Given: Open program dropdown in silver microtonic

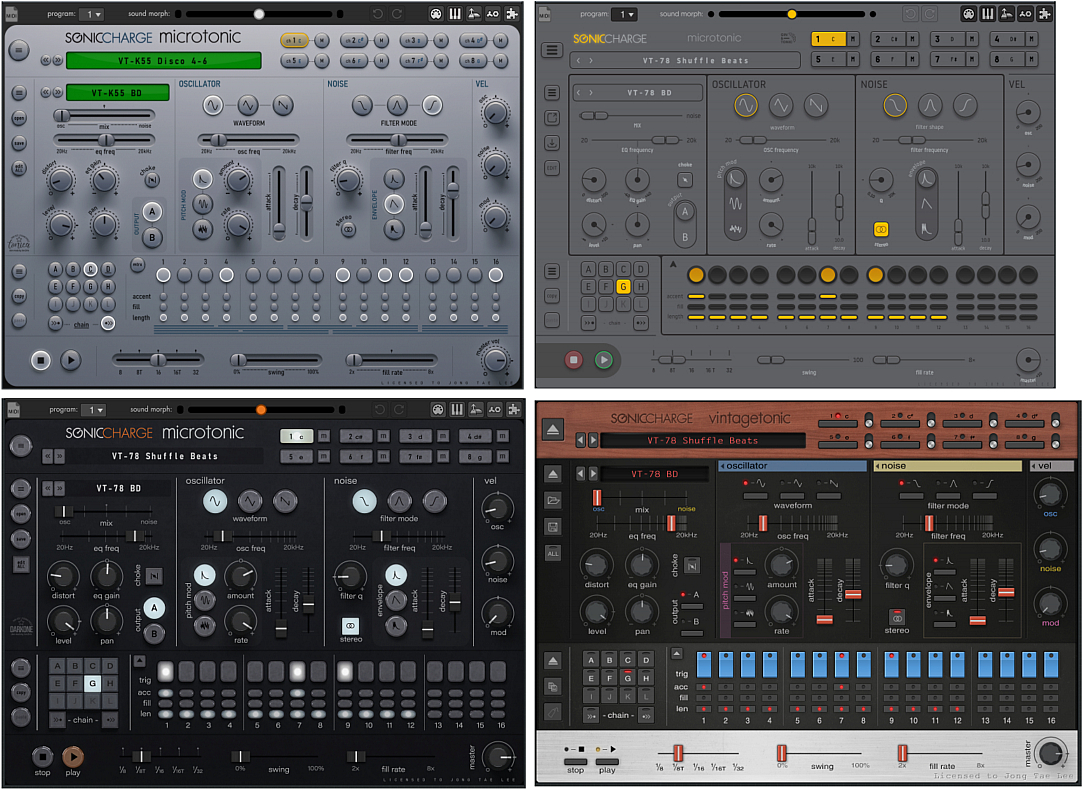Looking at the screenshot, I should (93, 14).
